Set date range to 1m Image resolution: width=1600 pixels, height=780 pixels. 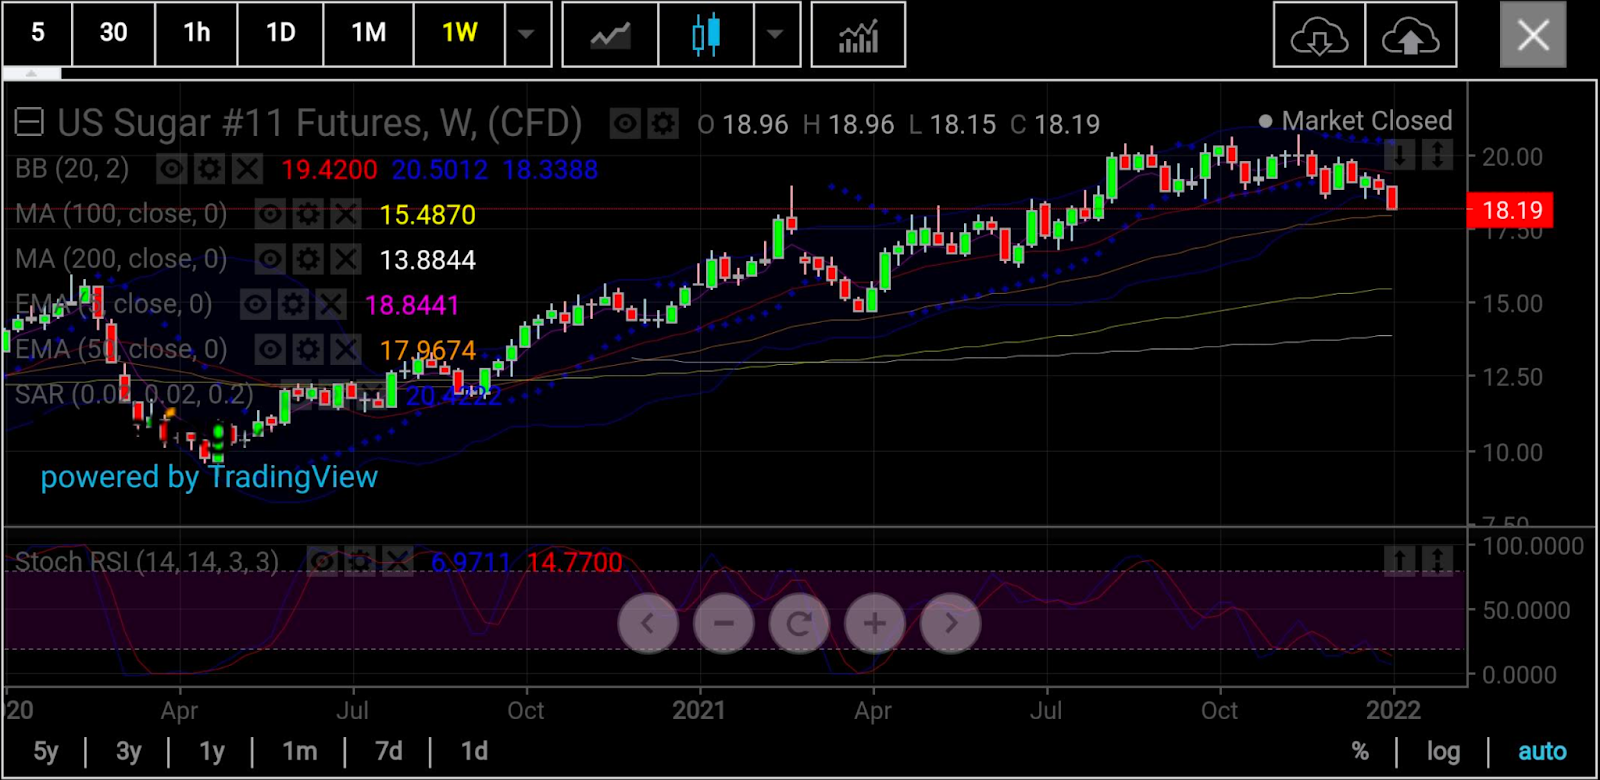pos(299,751)
